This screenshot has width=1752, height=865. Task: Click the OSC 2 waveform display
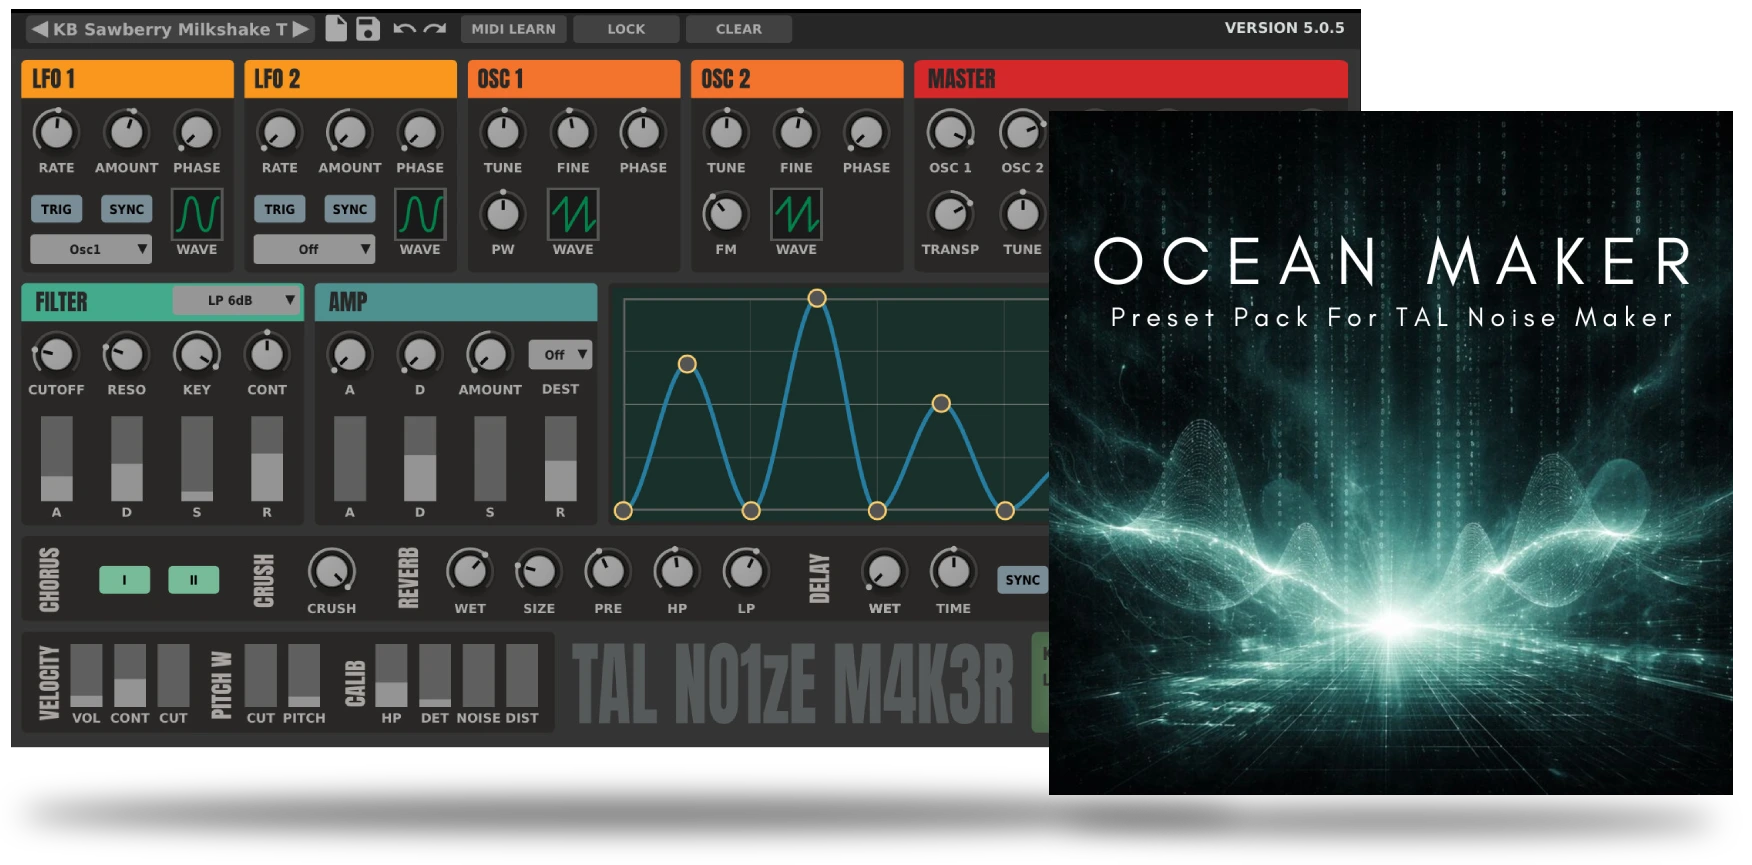click(x=796, y=214)
